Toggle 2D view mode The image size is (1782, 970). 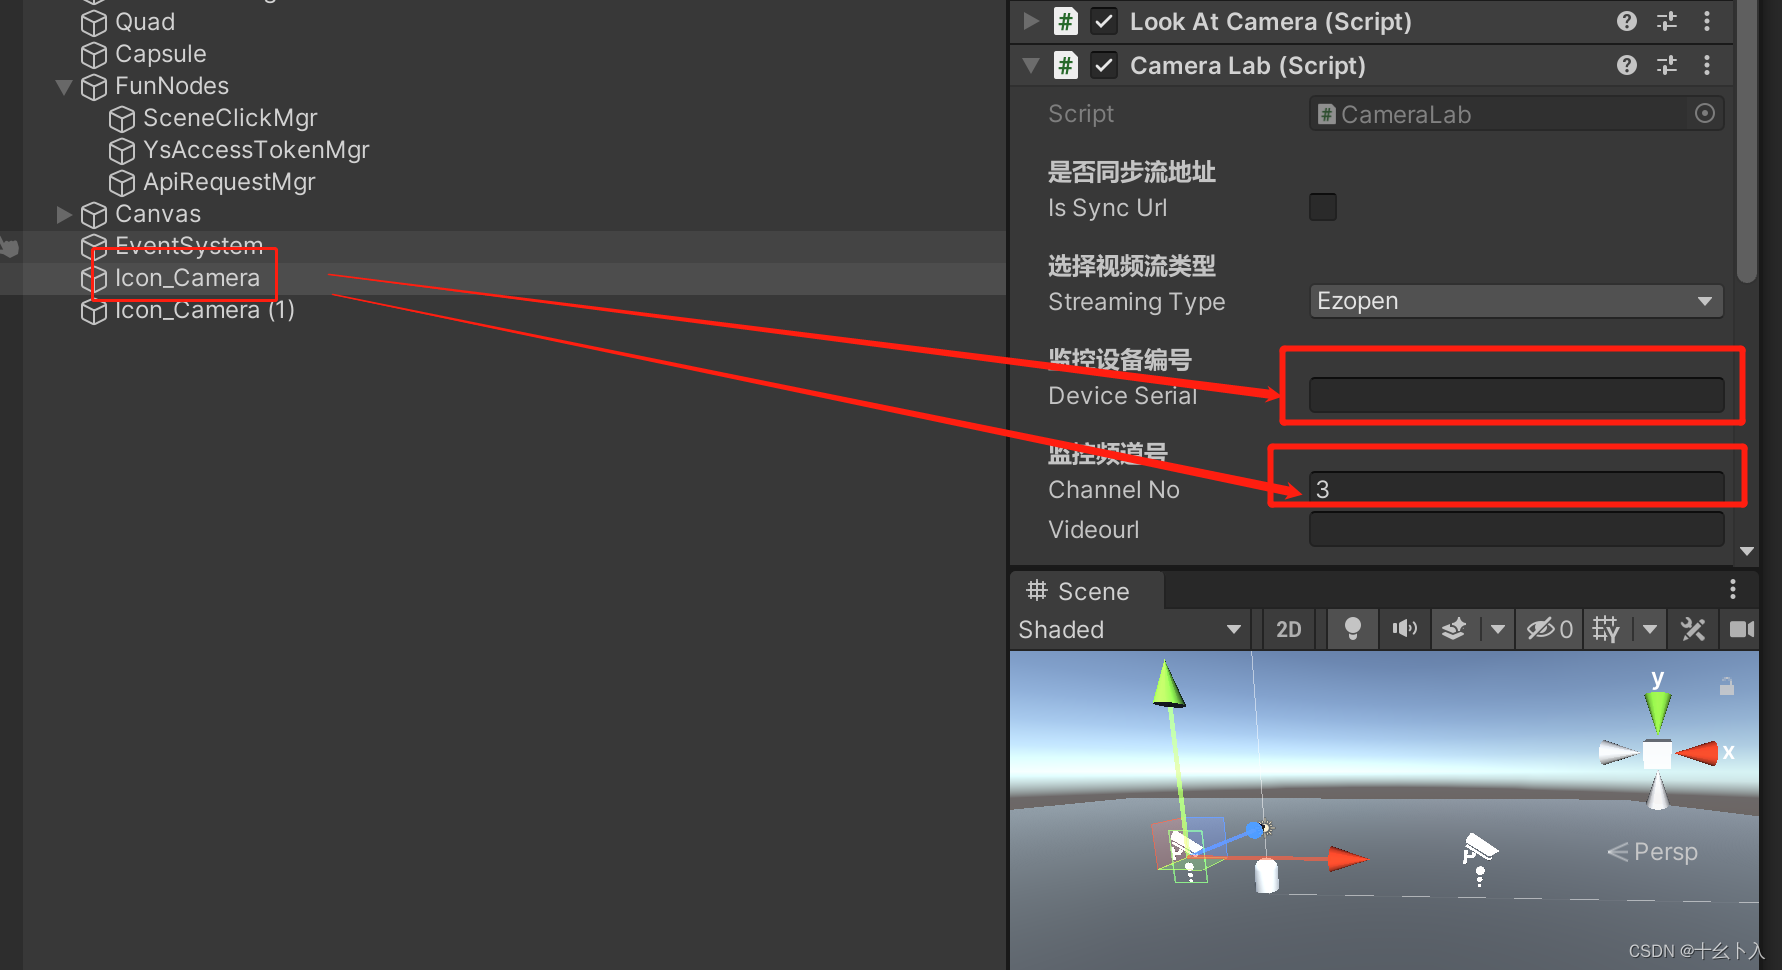(1289, 629)
